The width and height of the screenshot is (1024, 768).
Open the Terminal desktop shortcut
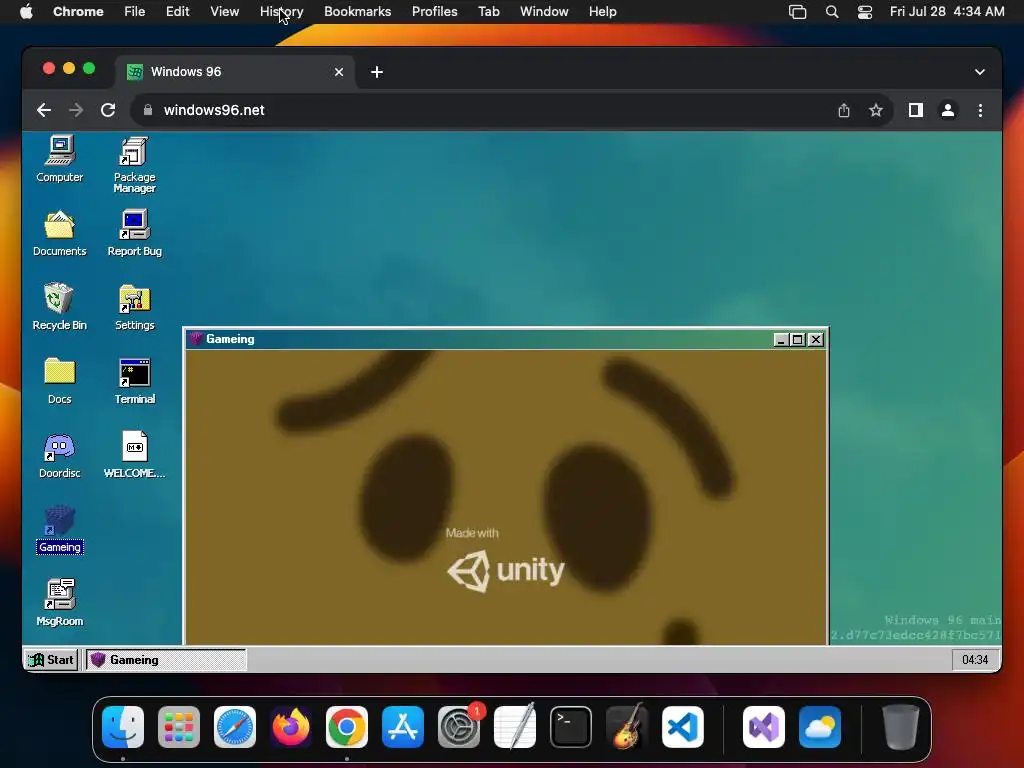(x=135, y=381)
